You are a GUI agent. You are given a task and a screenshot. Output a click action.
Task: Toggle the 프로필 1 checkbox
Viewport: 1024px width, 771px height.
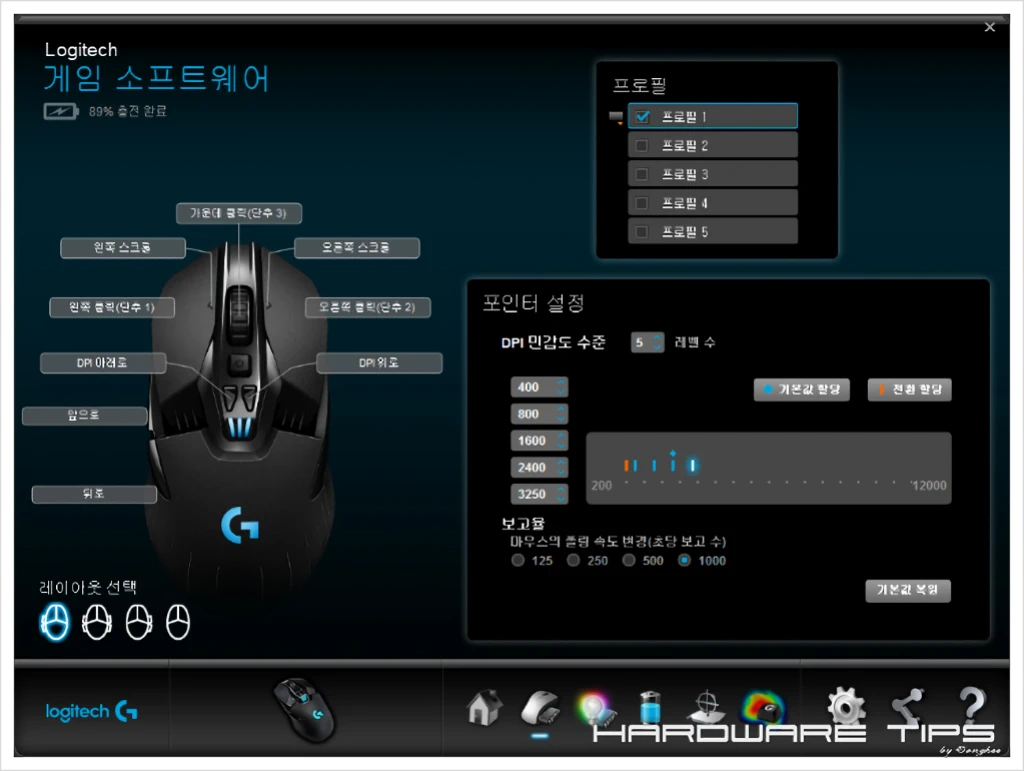[x=643, y=117]
